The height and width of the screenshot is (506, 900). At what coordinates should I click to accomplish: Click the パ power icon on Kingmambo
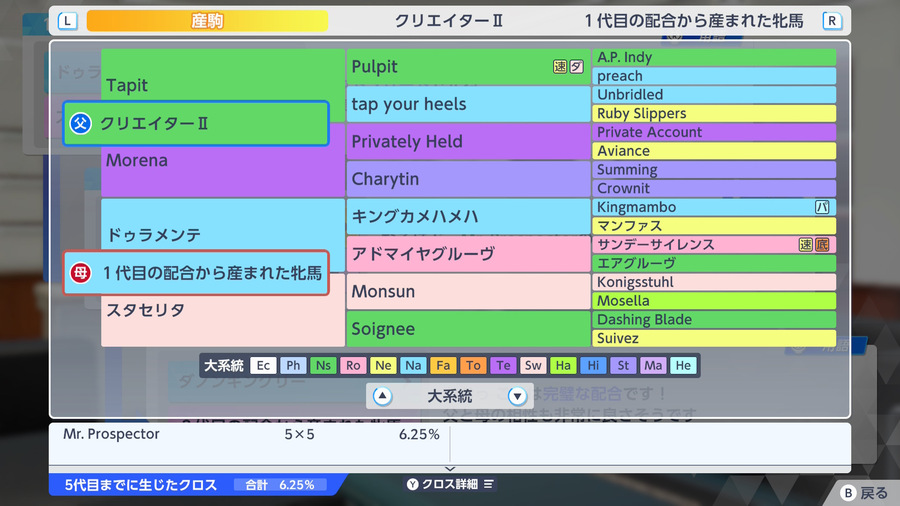click(x=822, y=207)
